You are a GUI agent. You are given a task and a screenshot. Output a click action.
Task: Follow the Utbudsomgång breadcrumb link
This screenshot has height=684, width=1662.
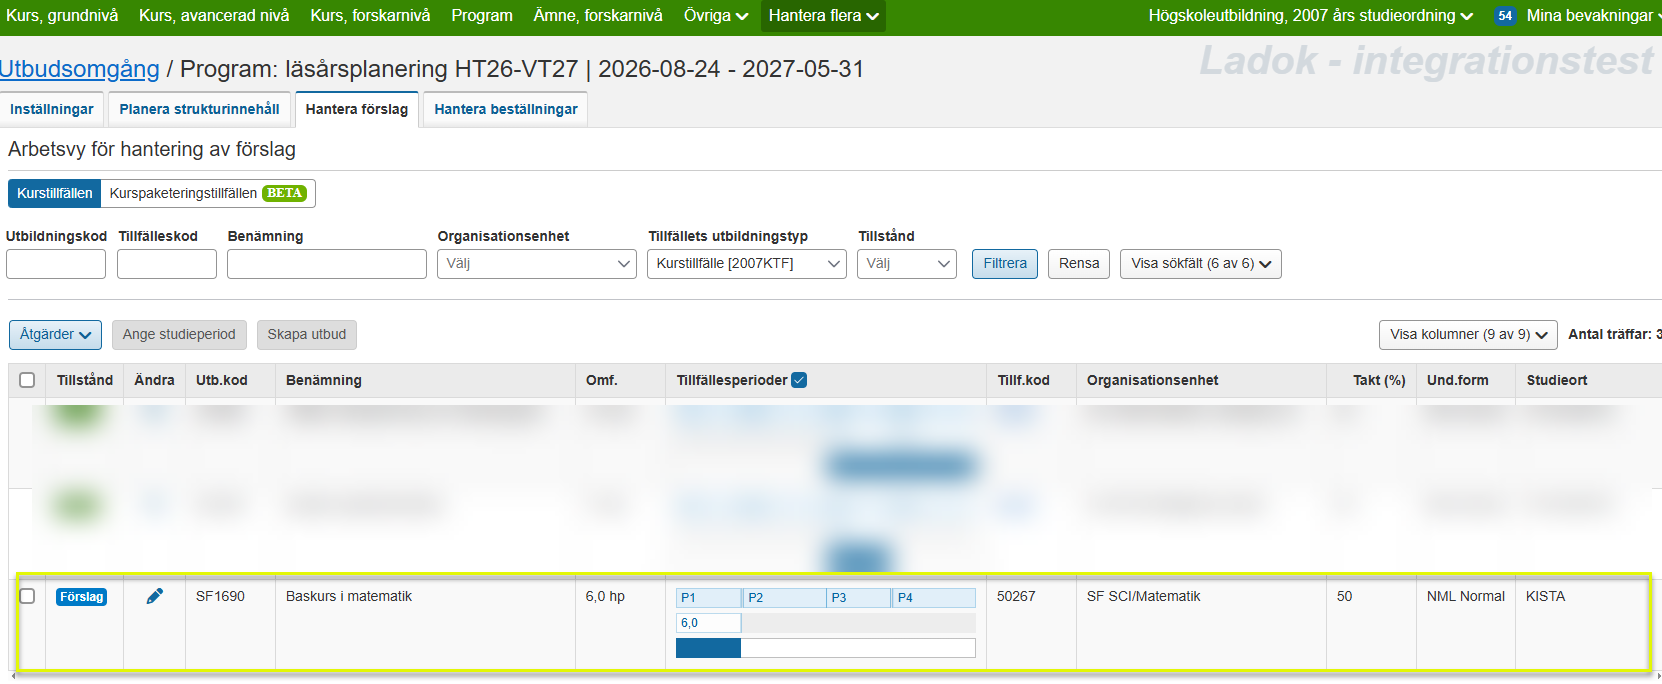(x=80, y=69)
